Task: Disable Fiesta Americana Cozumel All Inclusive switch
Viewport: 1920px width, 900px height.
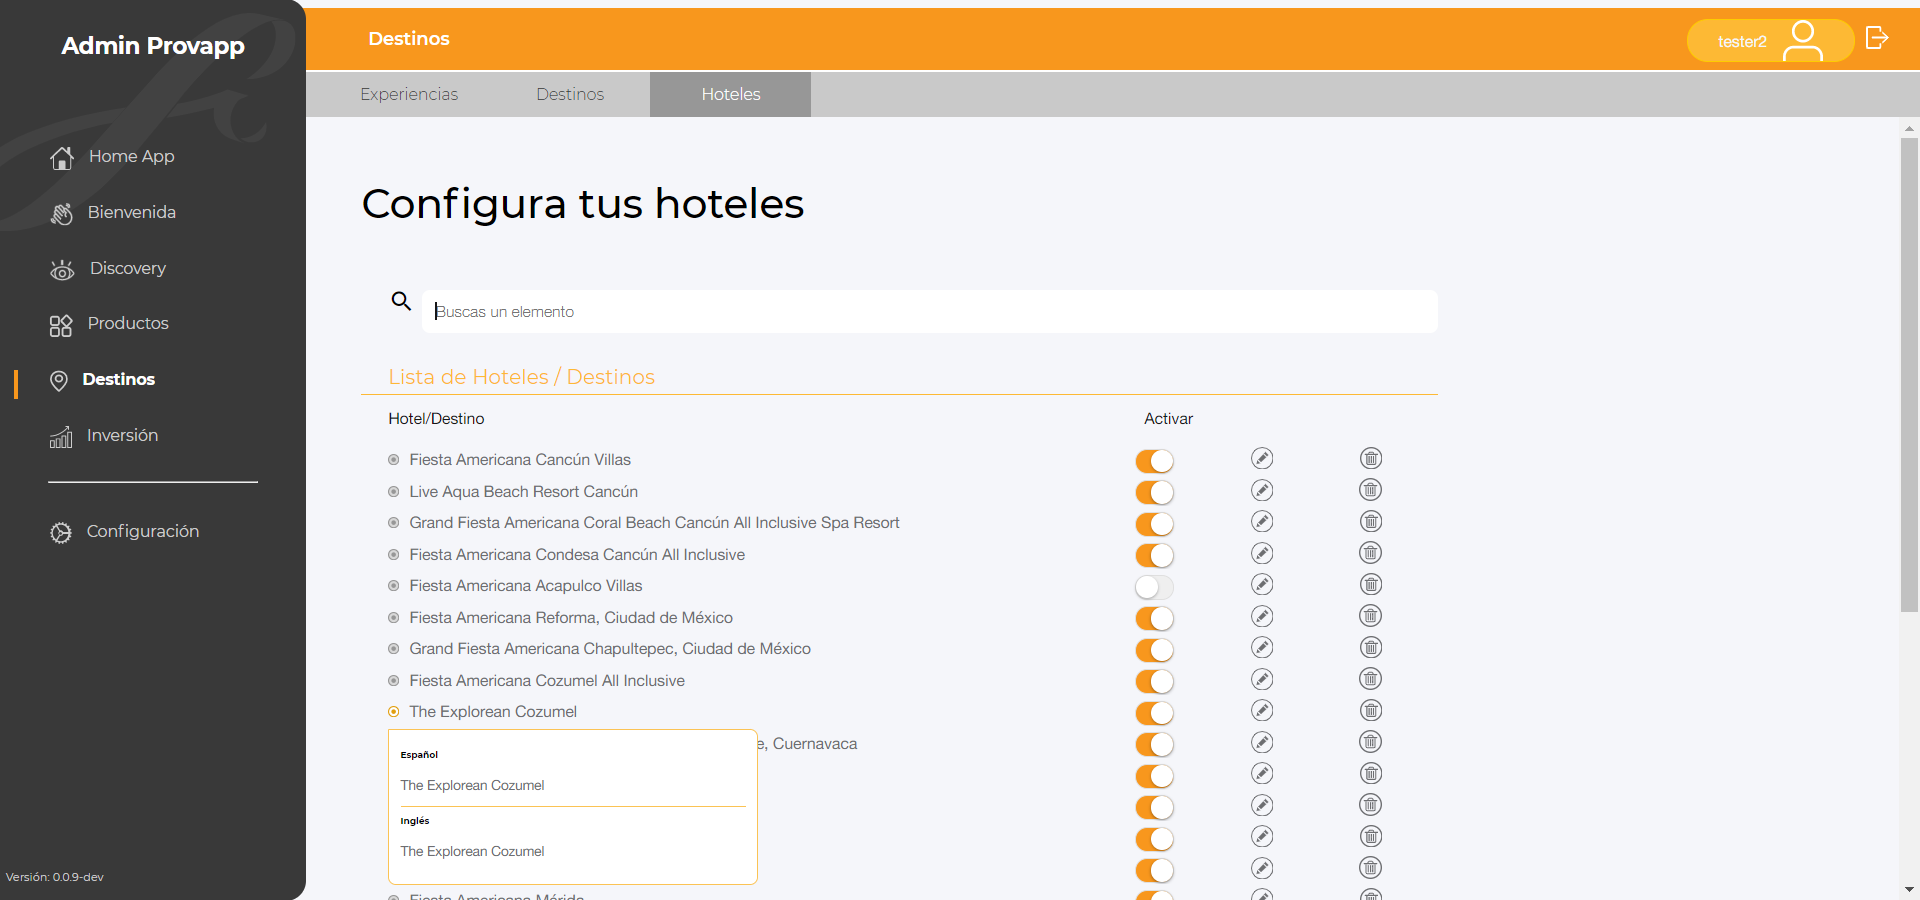Action: point(1154,682)
